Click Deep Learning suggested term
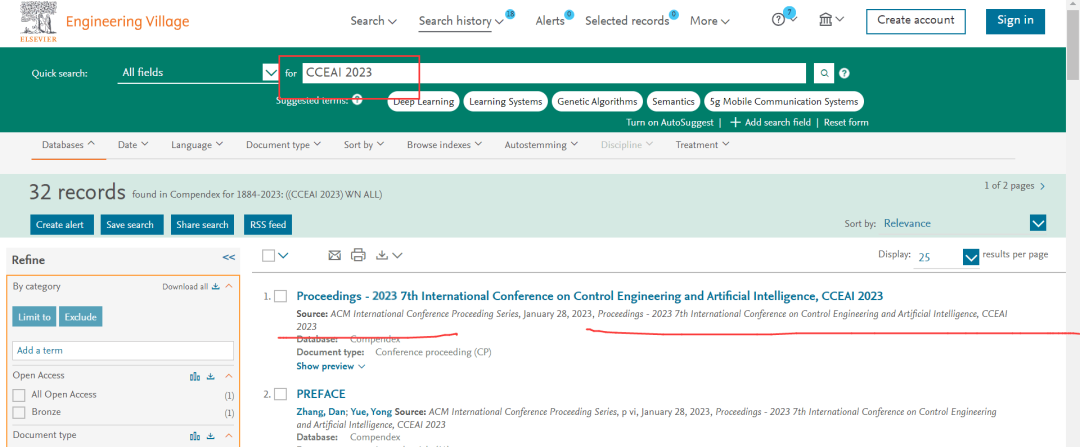The height and width of the screenshot is (447, 1080). 424,101
